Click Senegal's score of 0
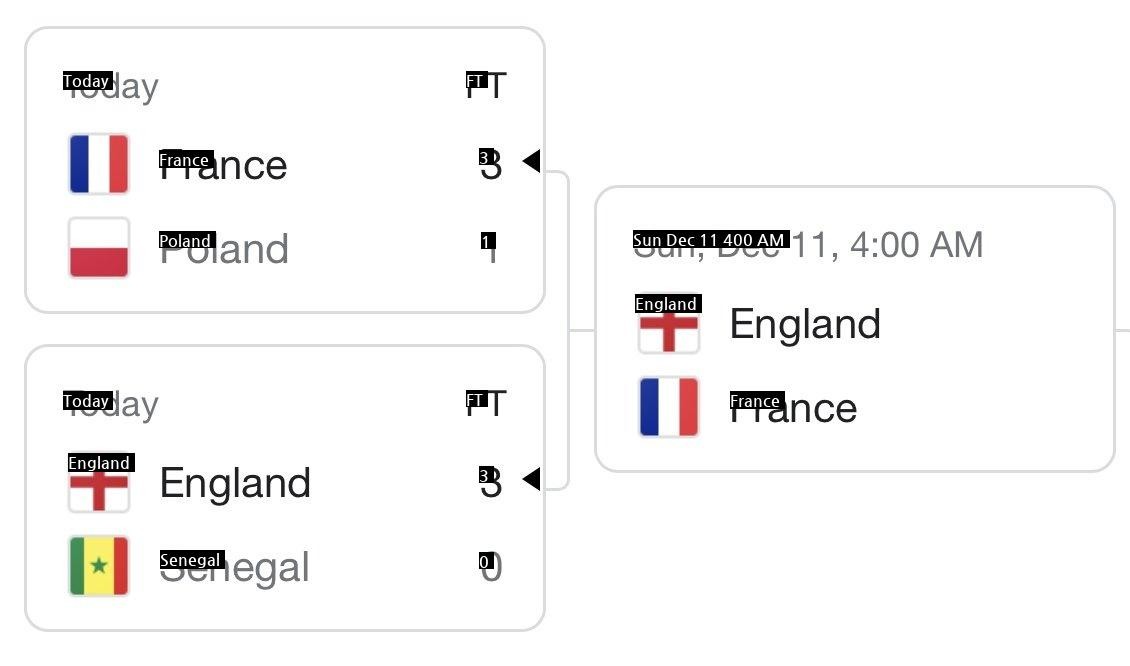This screenshot has width=1130, height=666. tap(490, 567)
